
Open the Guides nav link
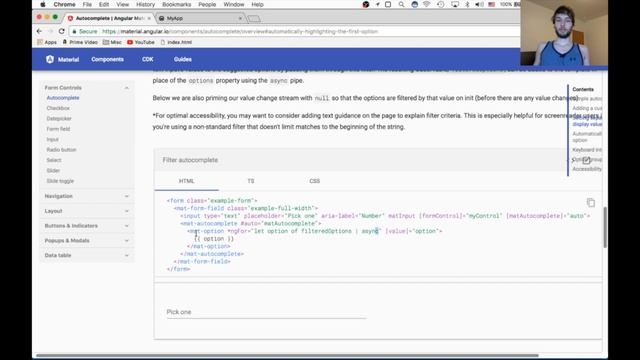coord(182,59)
